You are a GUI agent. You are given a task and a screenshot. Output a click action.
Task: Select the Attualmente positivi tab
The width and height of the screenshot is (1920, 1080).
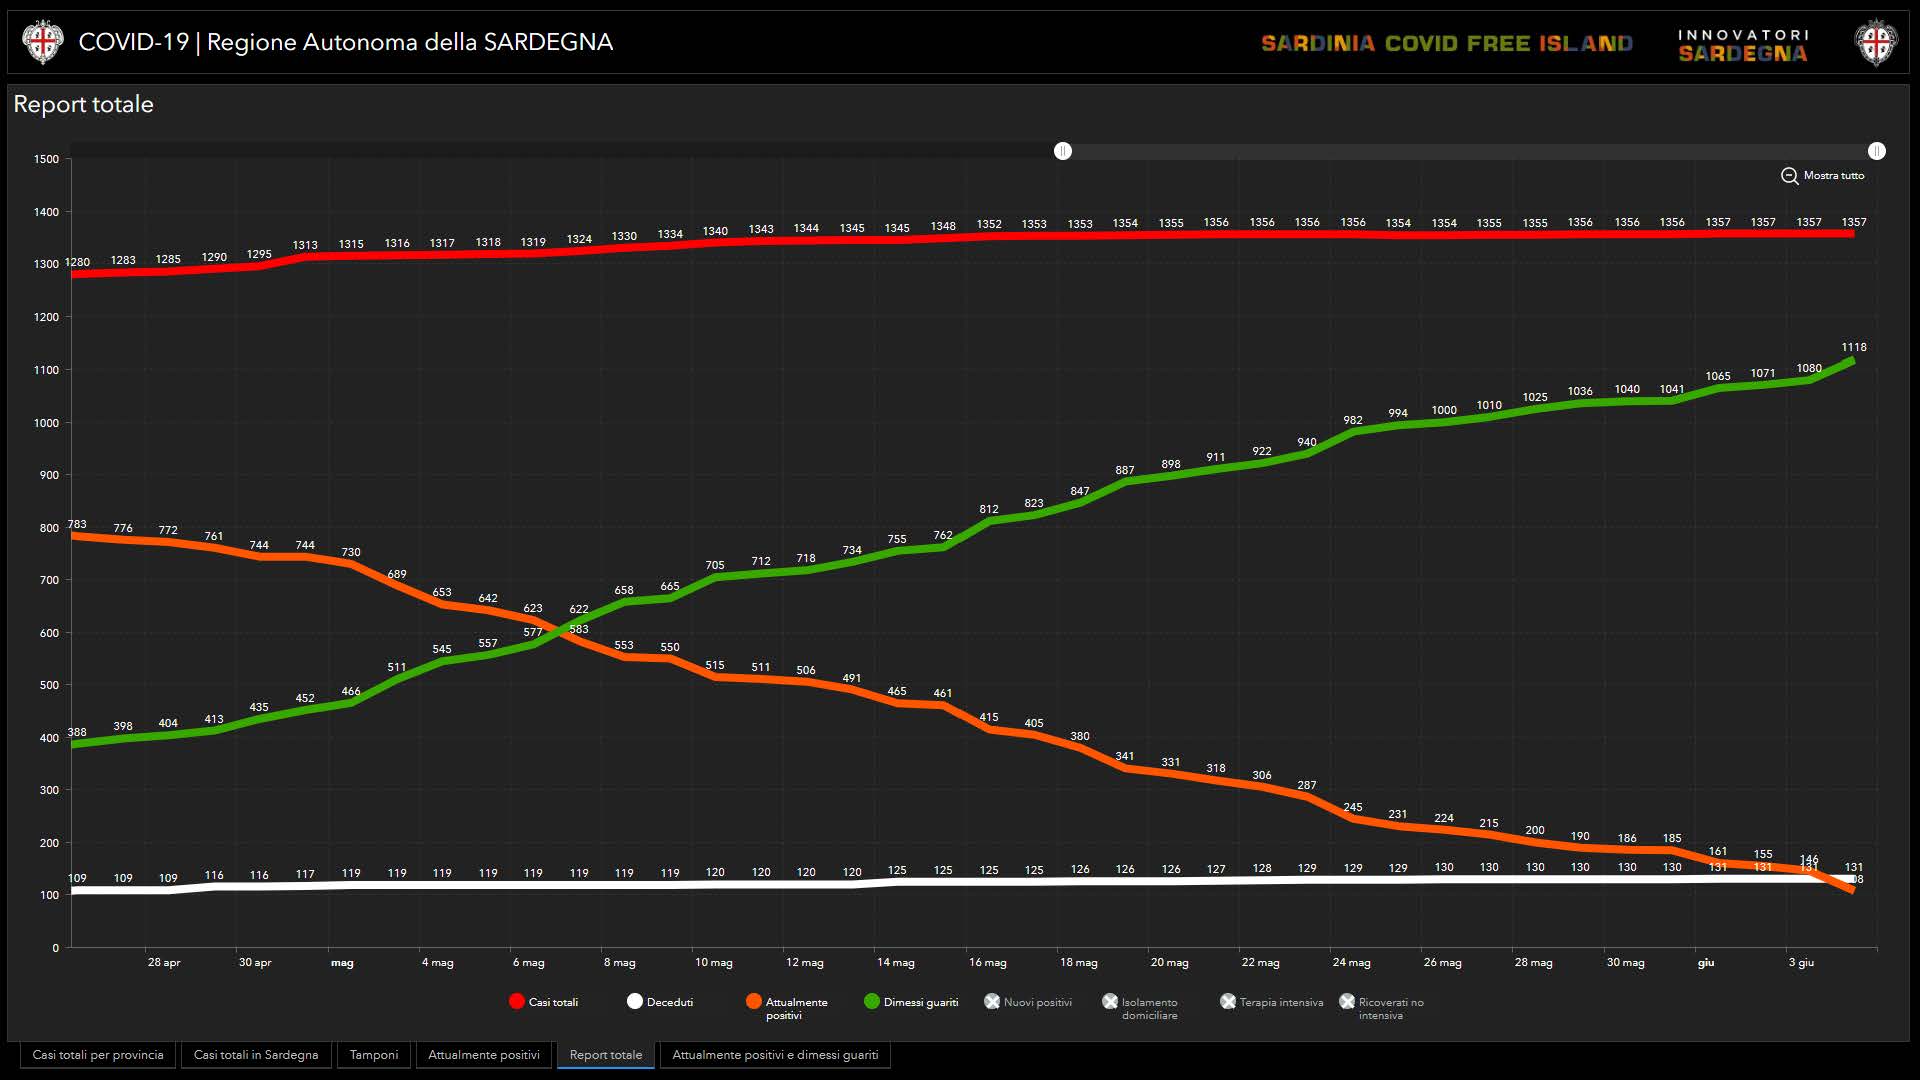click(484, 1055)
